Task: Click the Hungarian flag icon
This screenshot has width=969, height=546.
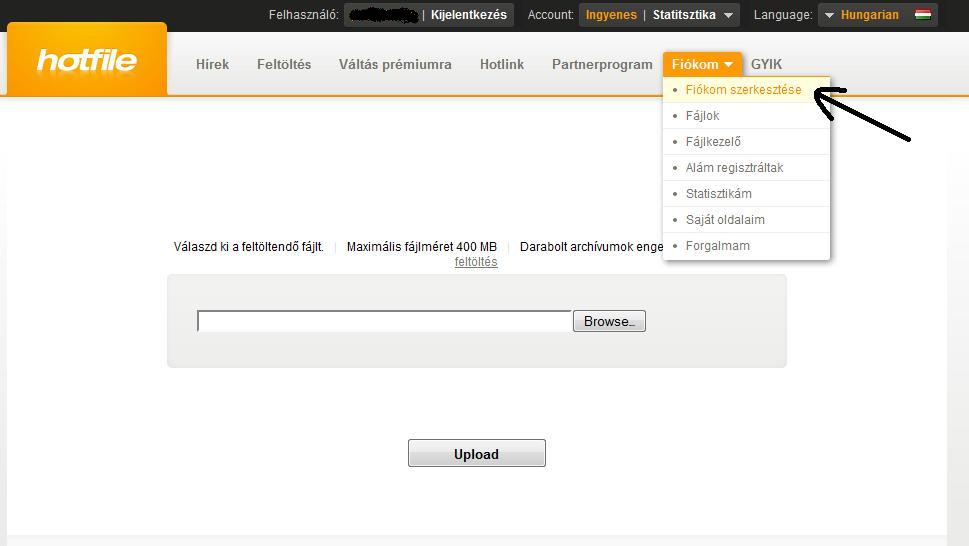Action: click(923, 14)
